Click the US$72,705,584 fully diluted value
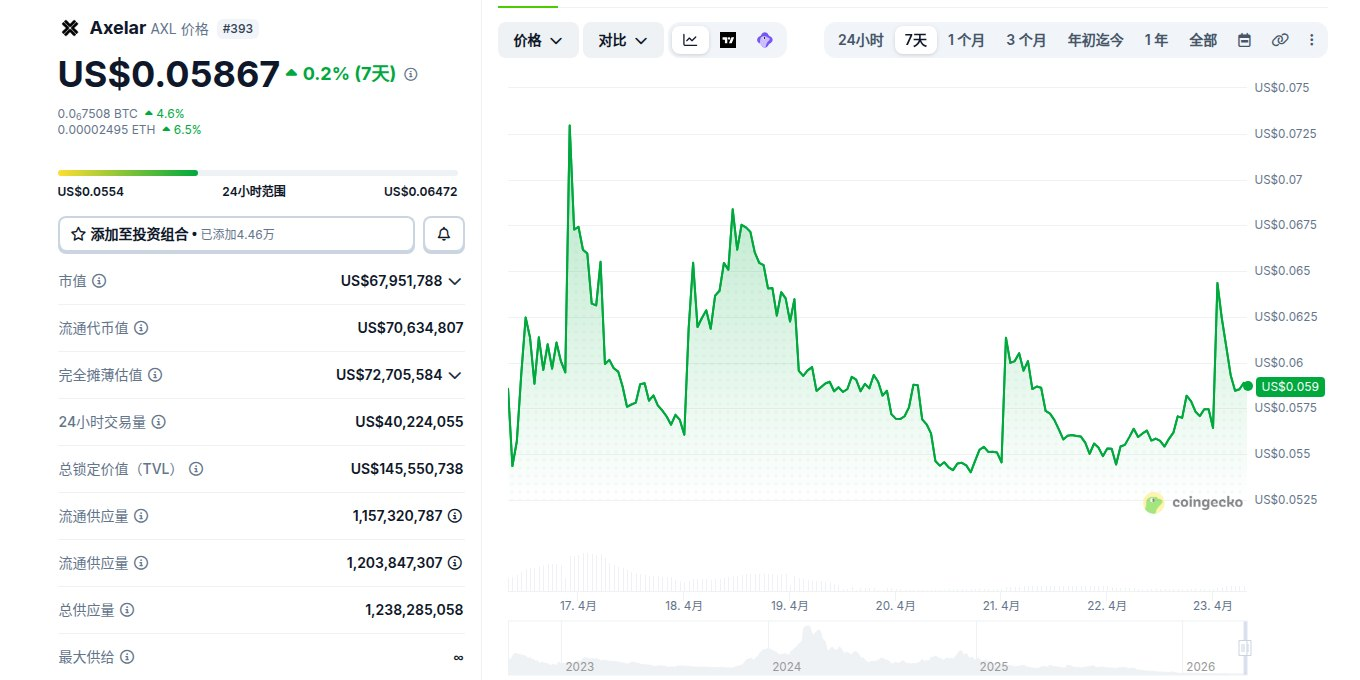The height and width of the screenshot is (680, 1360). 389,375
